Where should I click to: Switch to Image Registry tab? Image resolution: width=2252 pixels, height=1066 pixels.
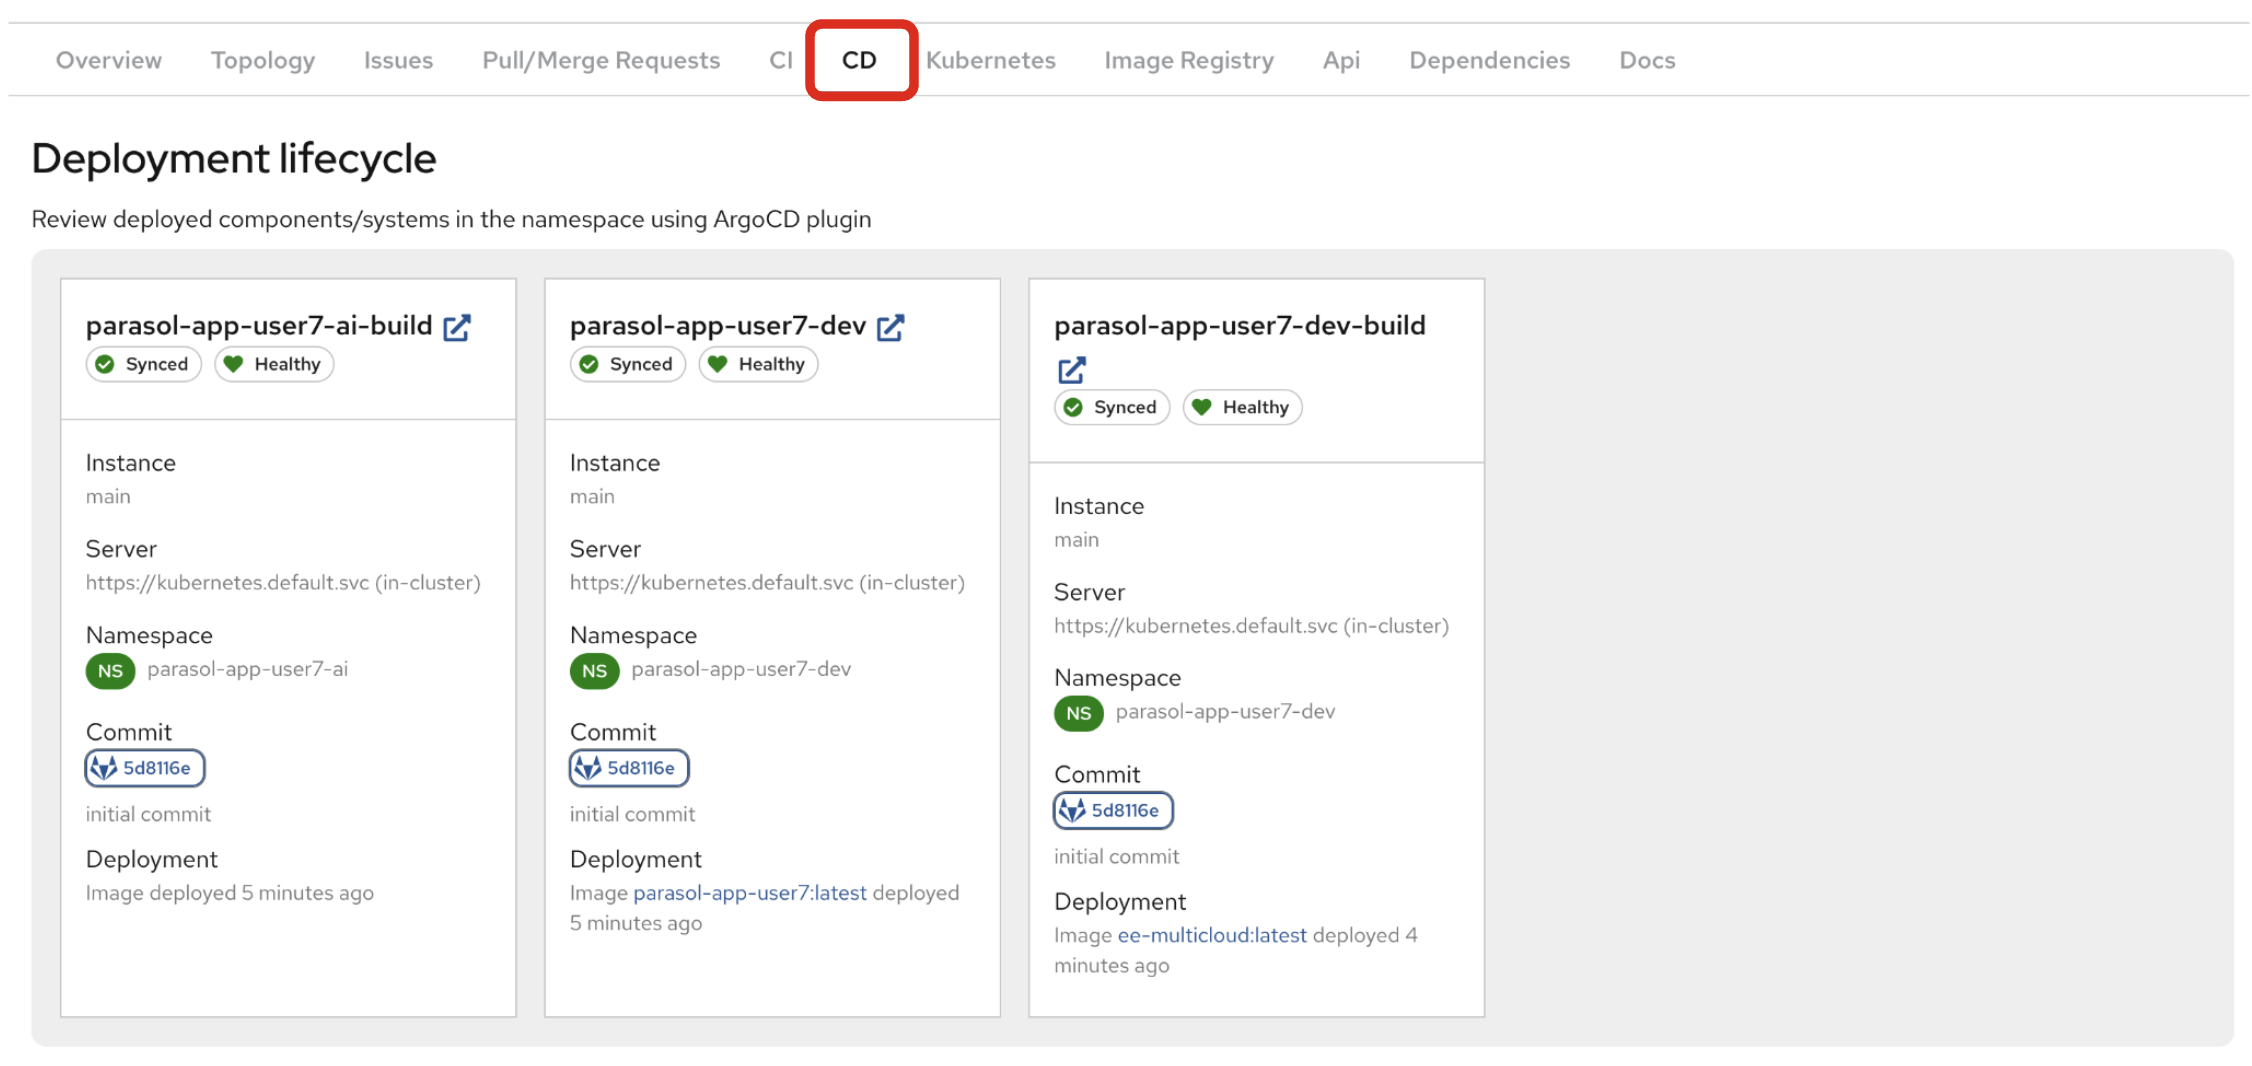coord(1188,60)
